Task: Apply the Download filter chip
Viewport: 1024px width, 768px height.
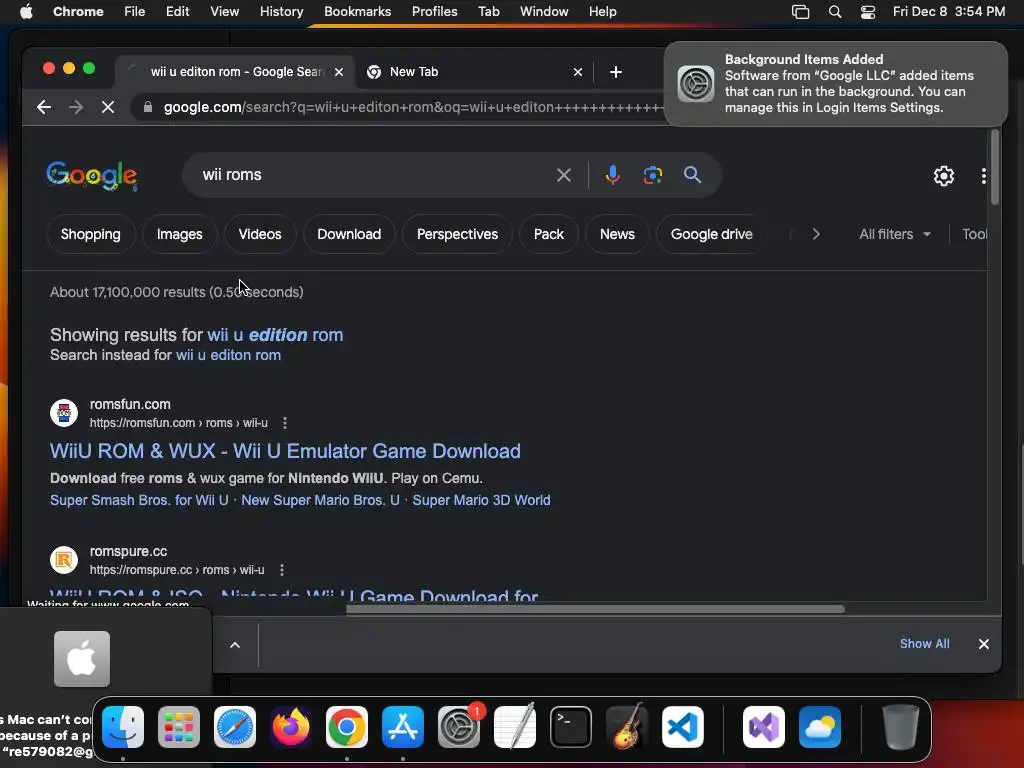Action: point(349,234)
